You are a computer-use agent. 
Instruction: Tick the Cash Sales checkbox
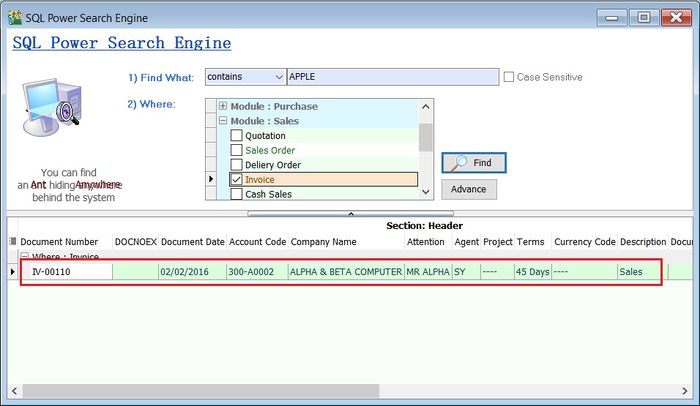pyautogui.click(x=237, y=194)
